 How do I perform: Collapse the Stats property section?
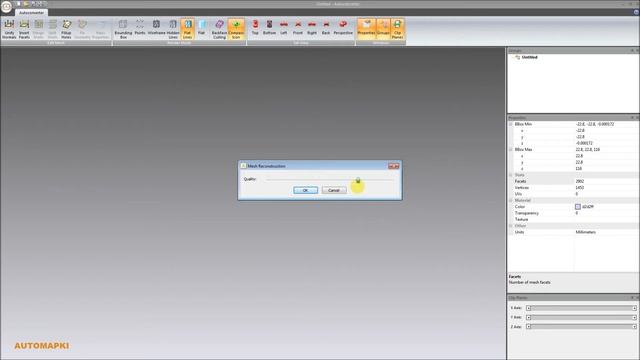[x=510, y=175]
